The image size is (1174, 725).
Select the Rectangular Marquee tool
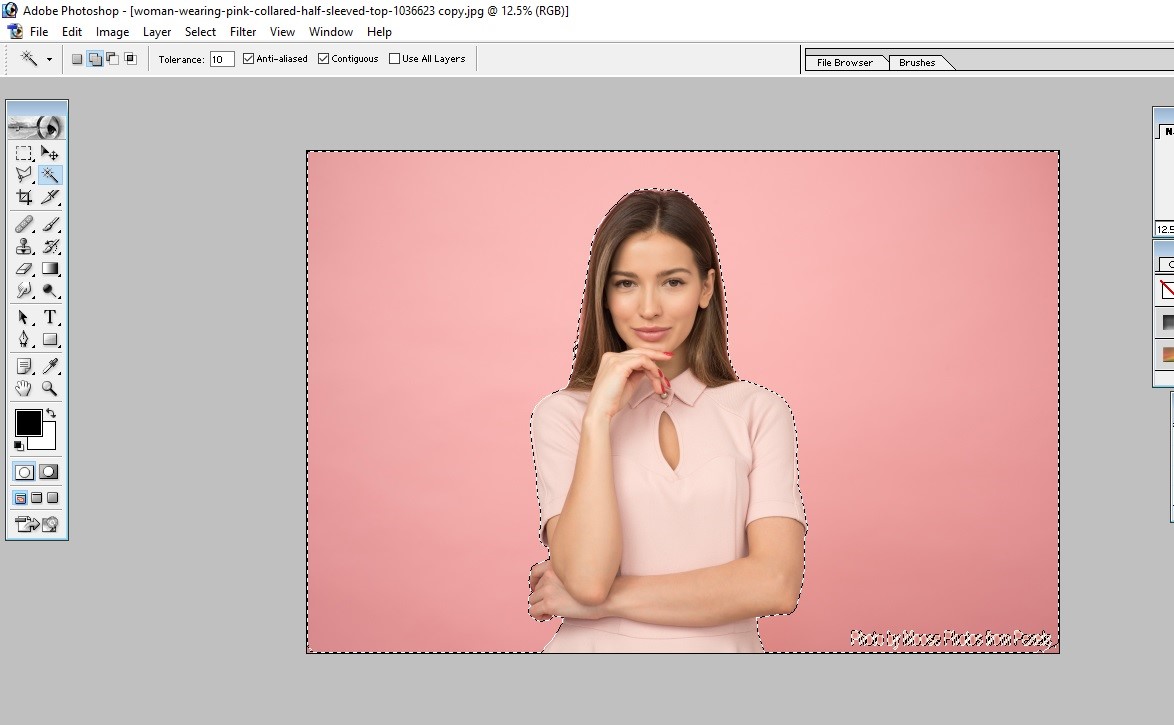24,153
